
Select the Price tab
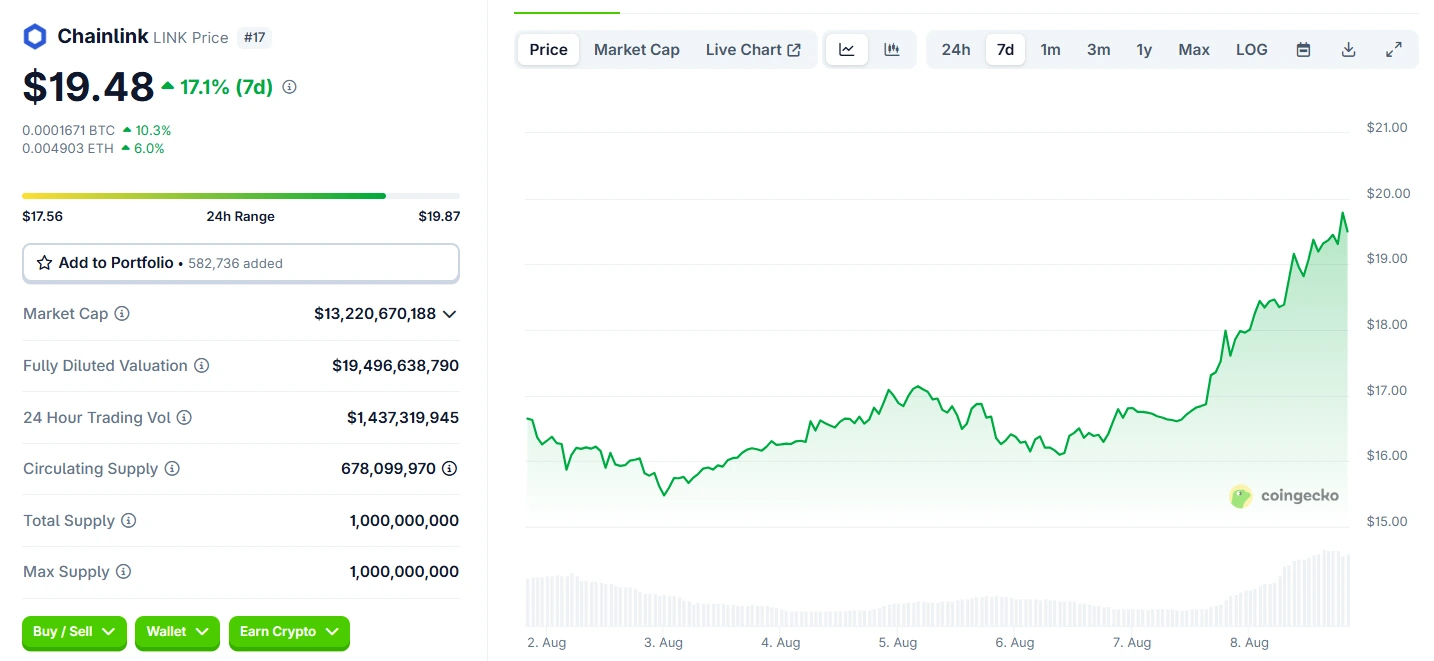click(547, 48)
